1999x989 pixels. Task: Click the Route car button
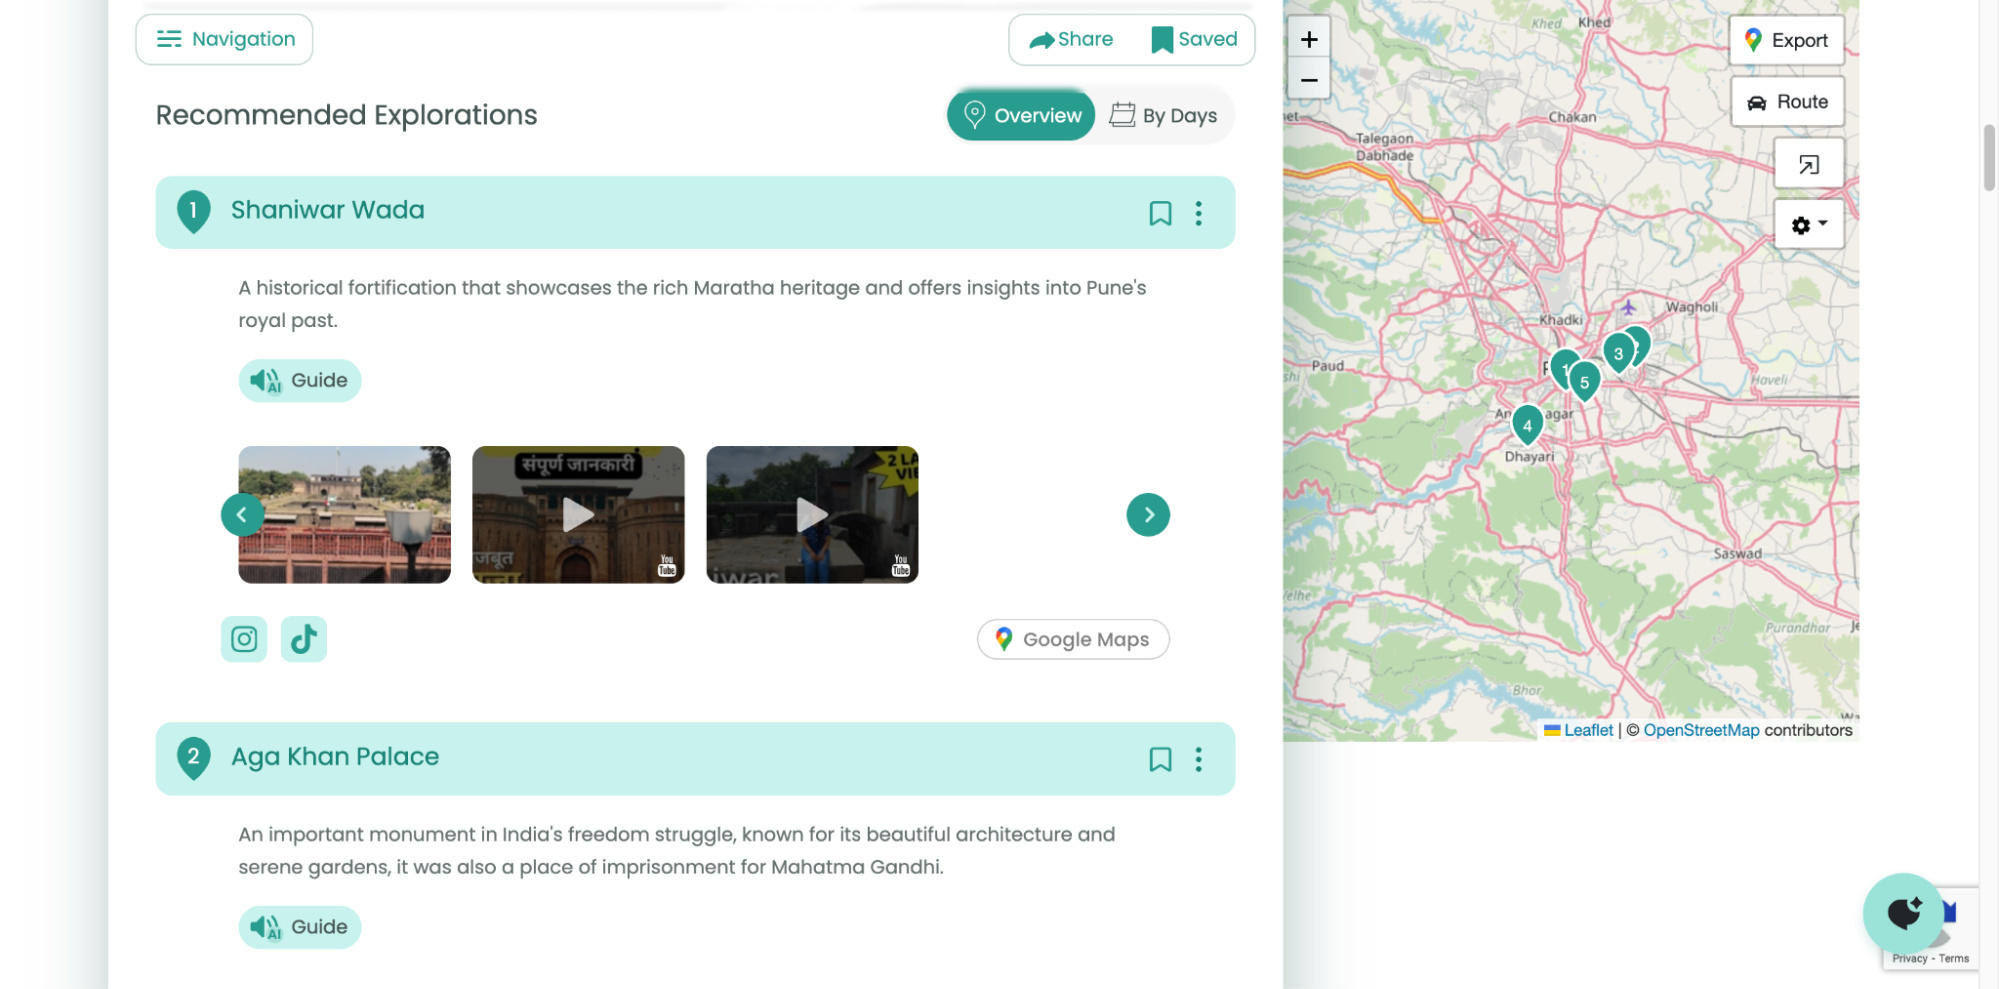(x=1787, y=102)
